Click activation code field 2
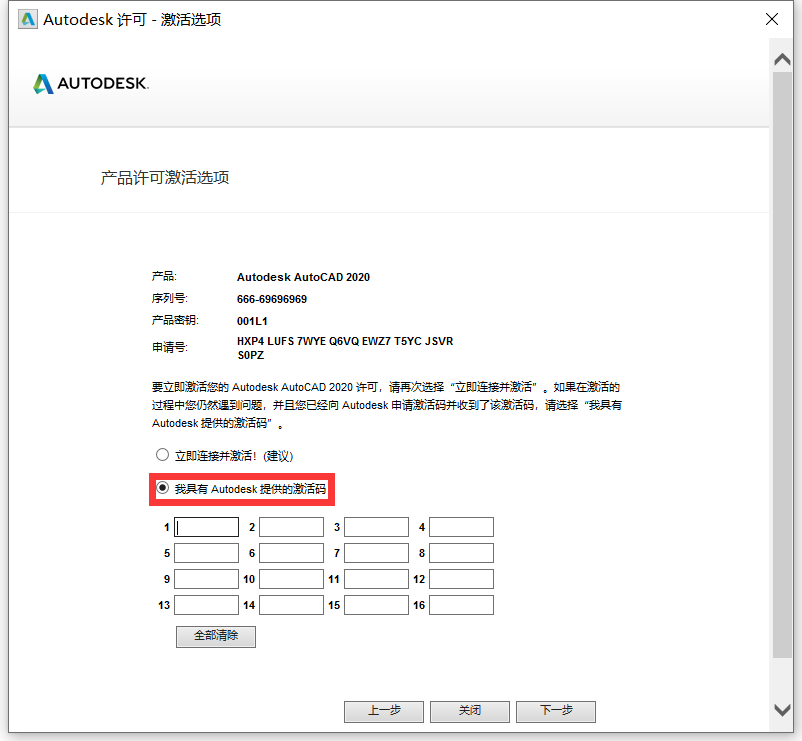The height and width of the screenshot is (741, 802). point(291,527)
